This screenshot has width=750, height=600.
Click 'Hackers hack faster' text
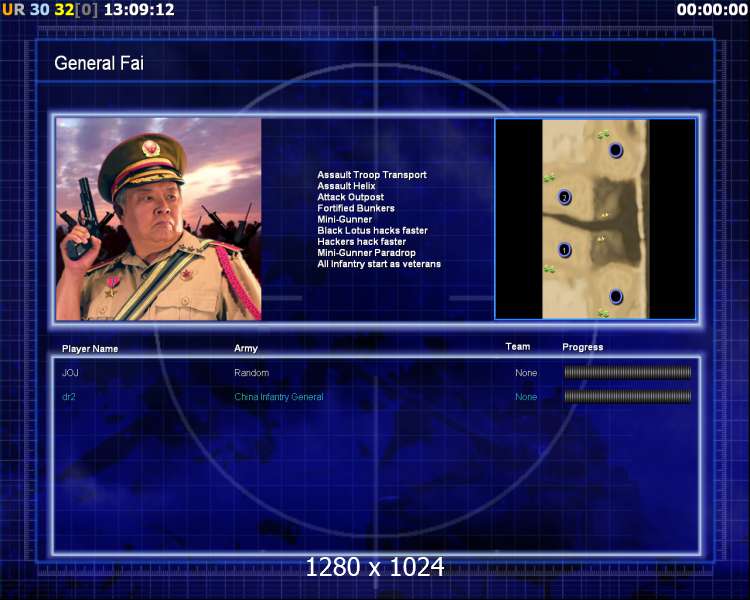(362, 242)
